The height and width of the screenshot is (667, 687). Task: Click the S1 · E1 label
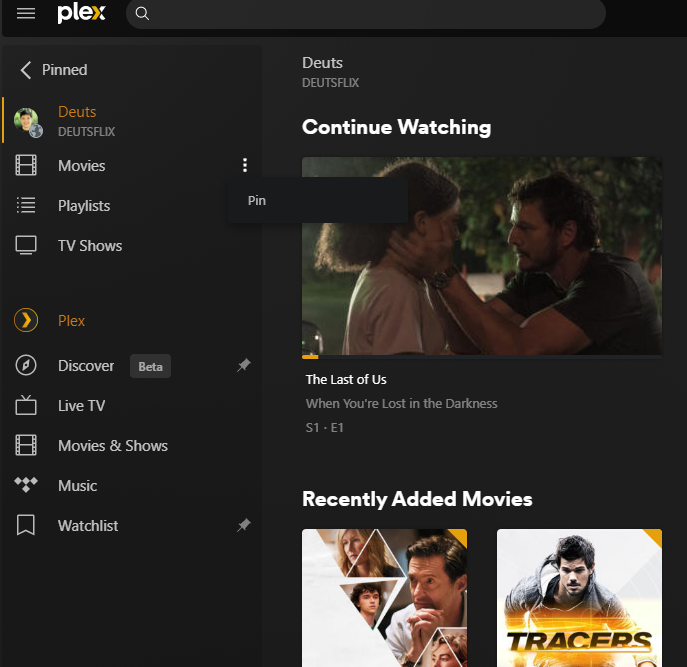click(325, 428)
